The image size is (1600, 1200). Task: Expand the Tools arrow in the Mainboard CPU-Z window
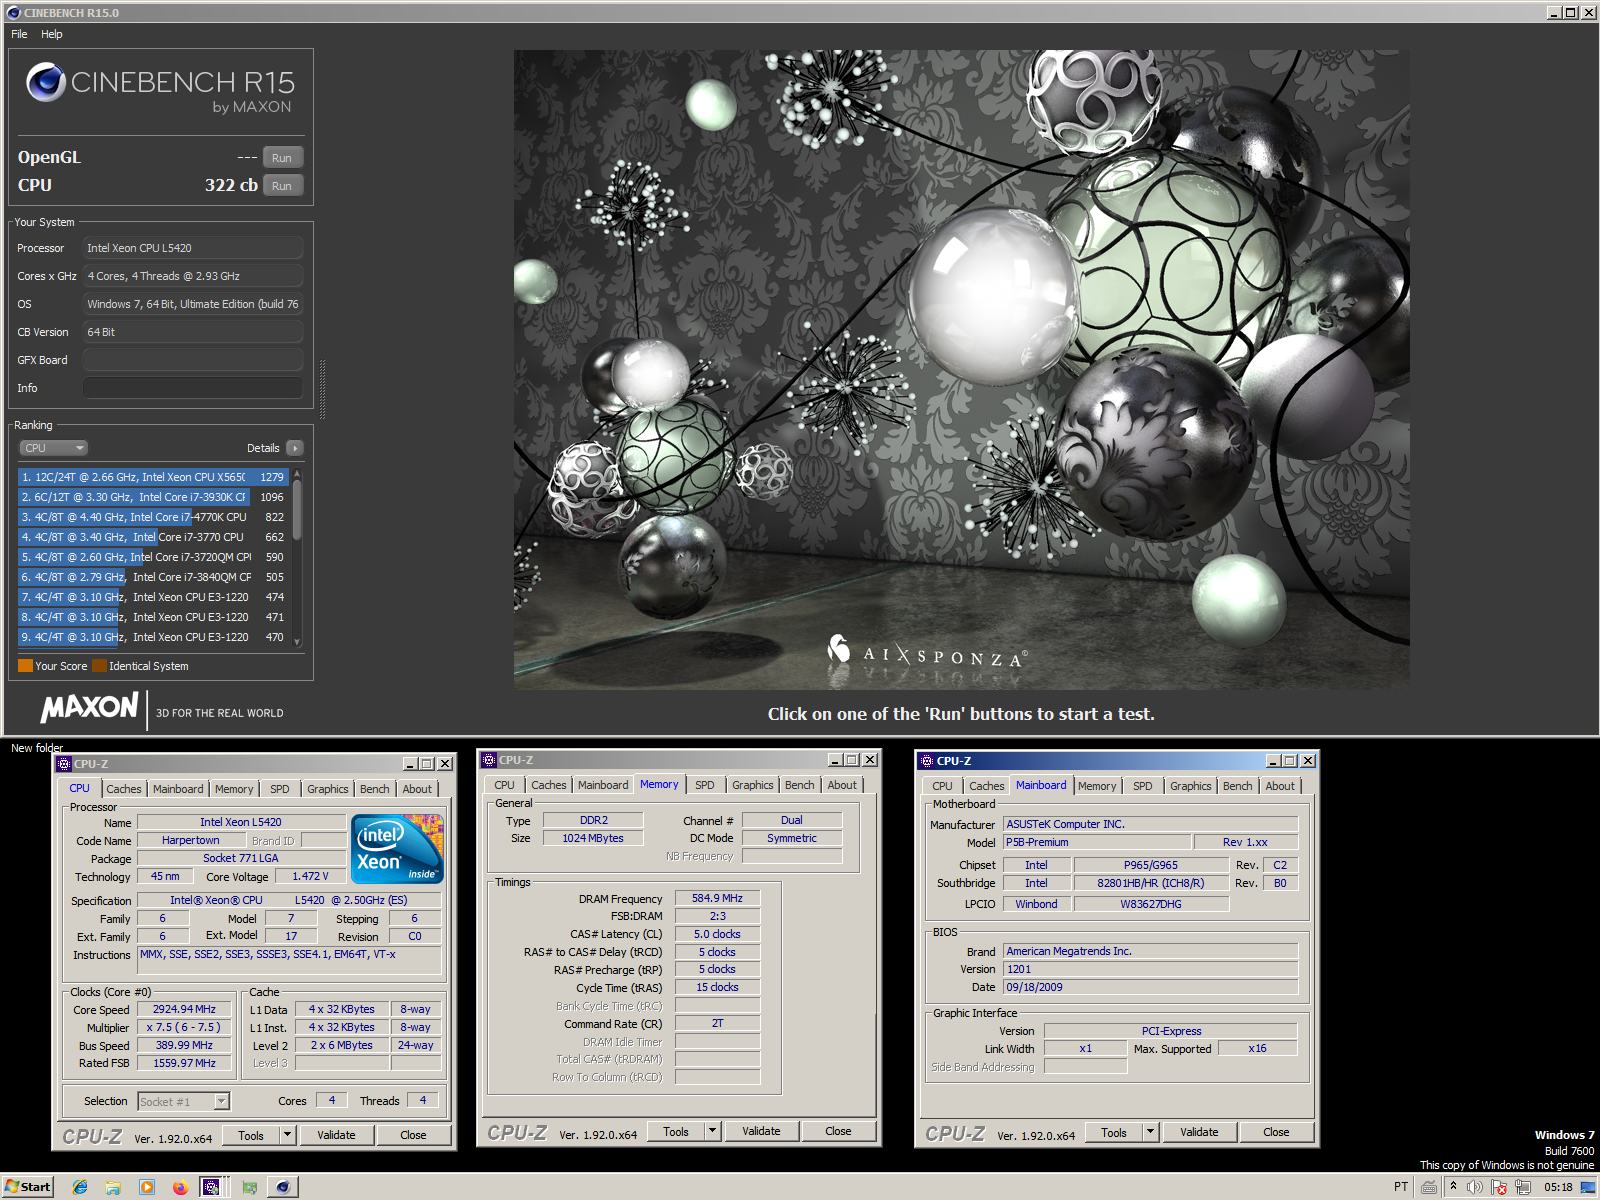pyautogui.click(x=1151, y=1132)
